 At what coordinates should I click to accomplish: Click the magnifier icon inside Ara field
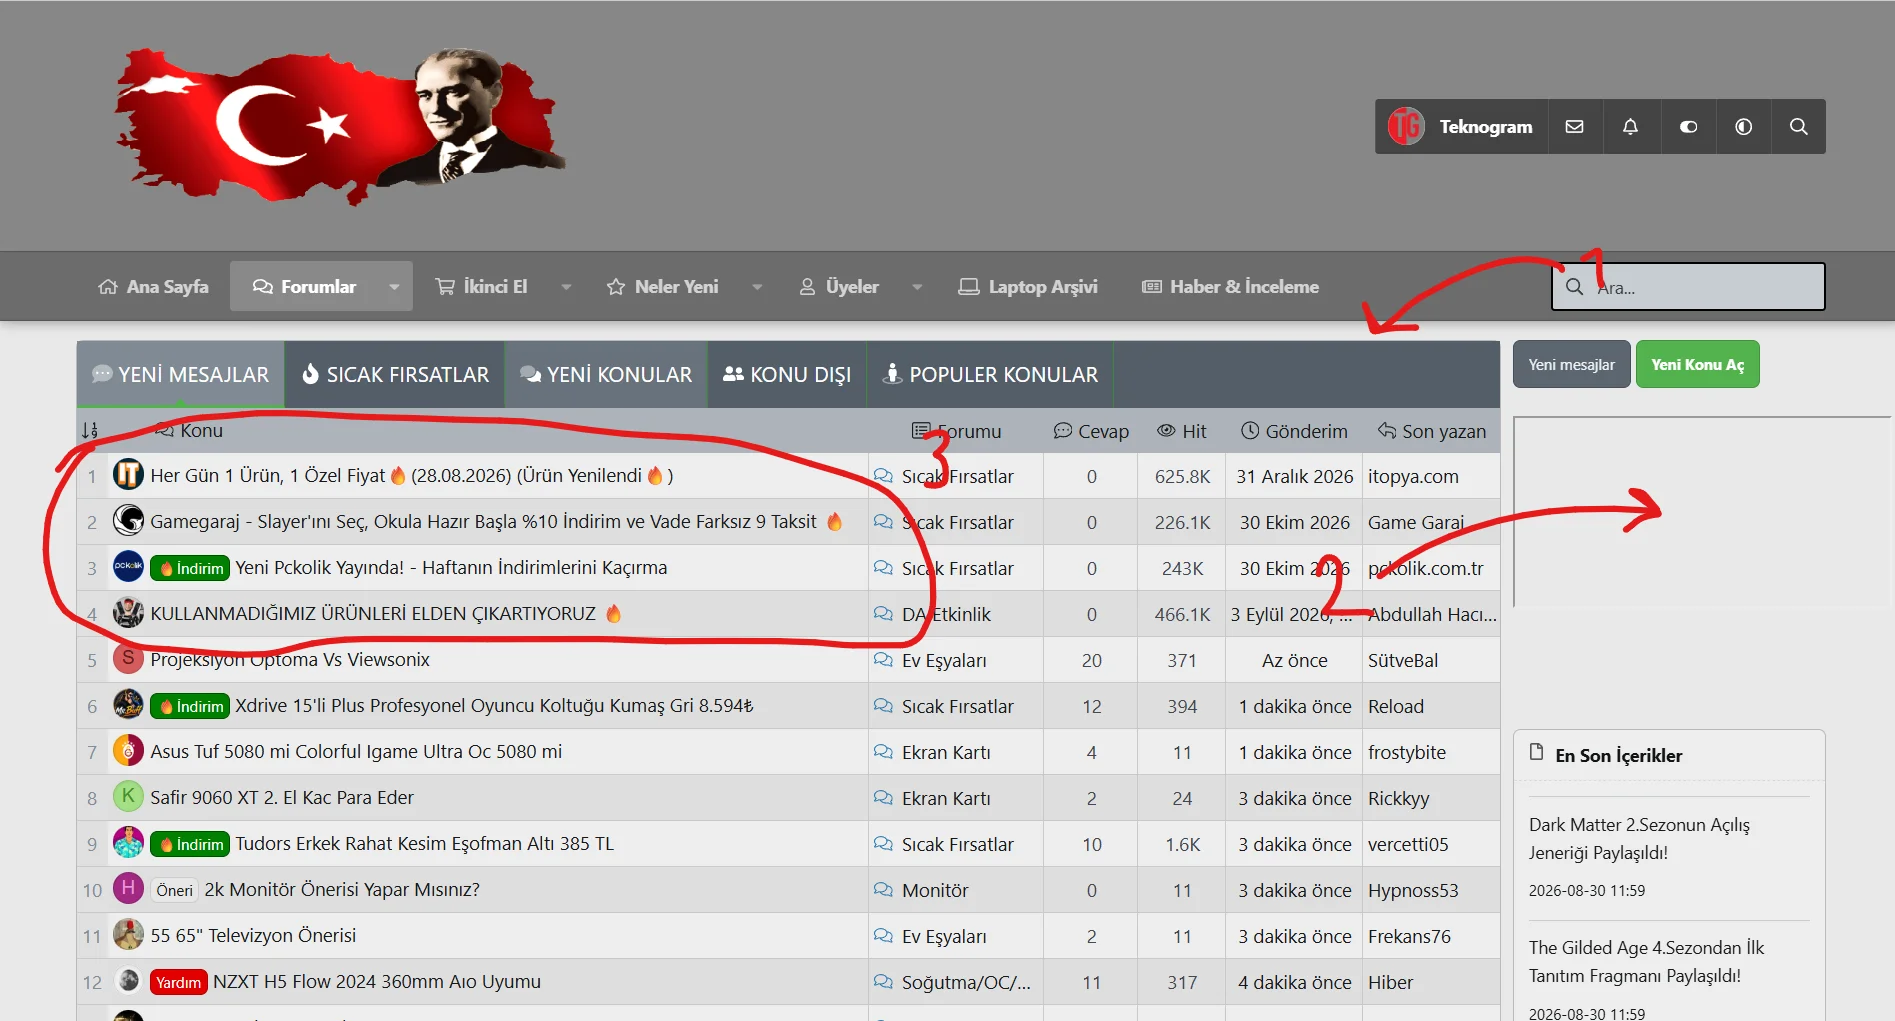coord(1574,287)
